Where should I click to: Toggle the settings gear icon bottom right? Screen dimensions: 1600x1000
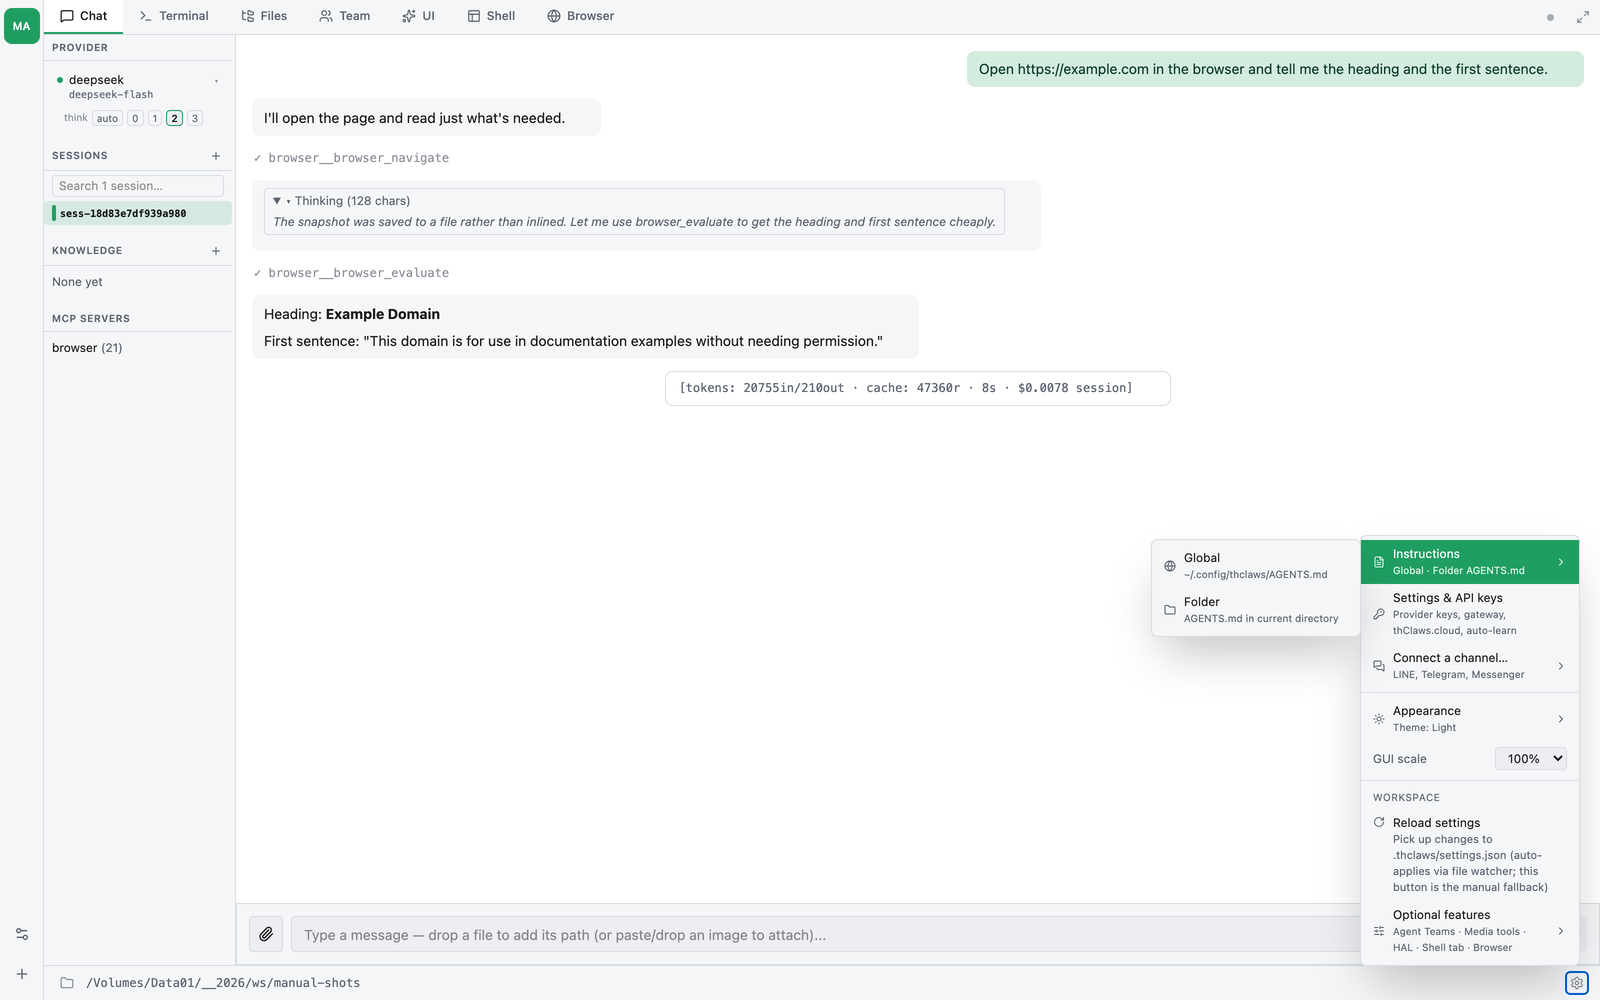[1577, 983]
